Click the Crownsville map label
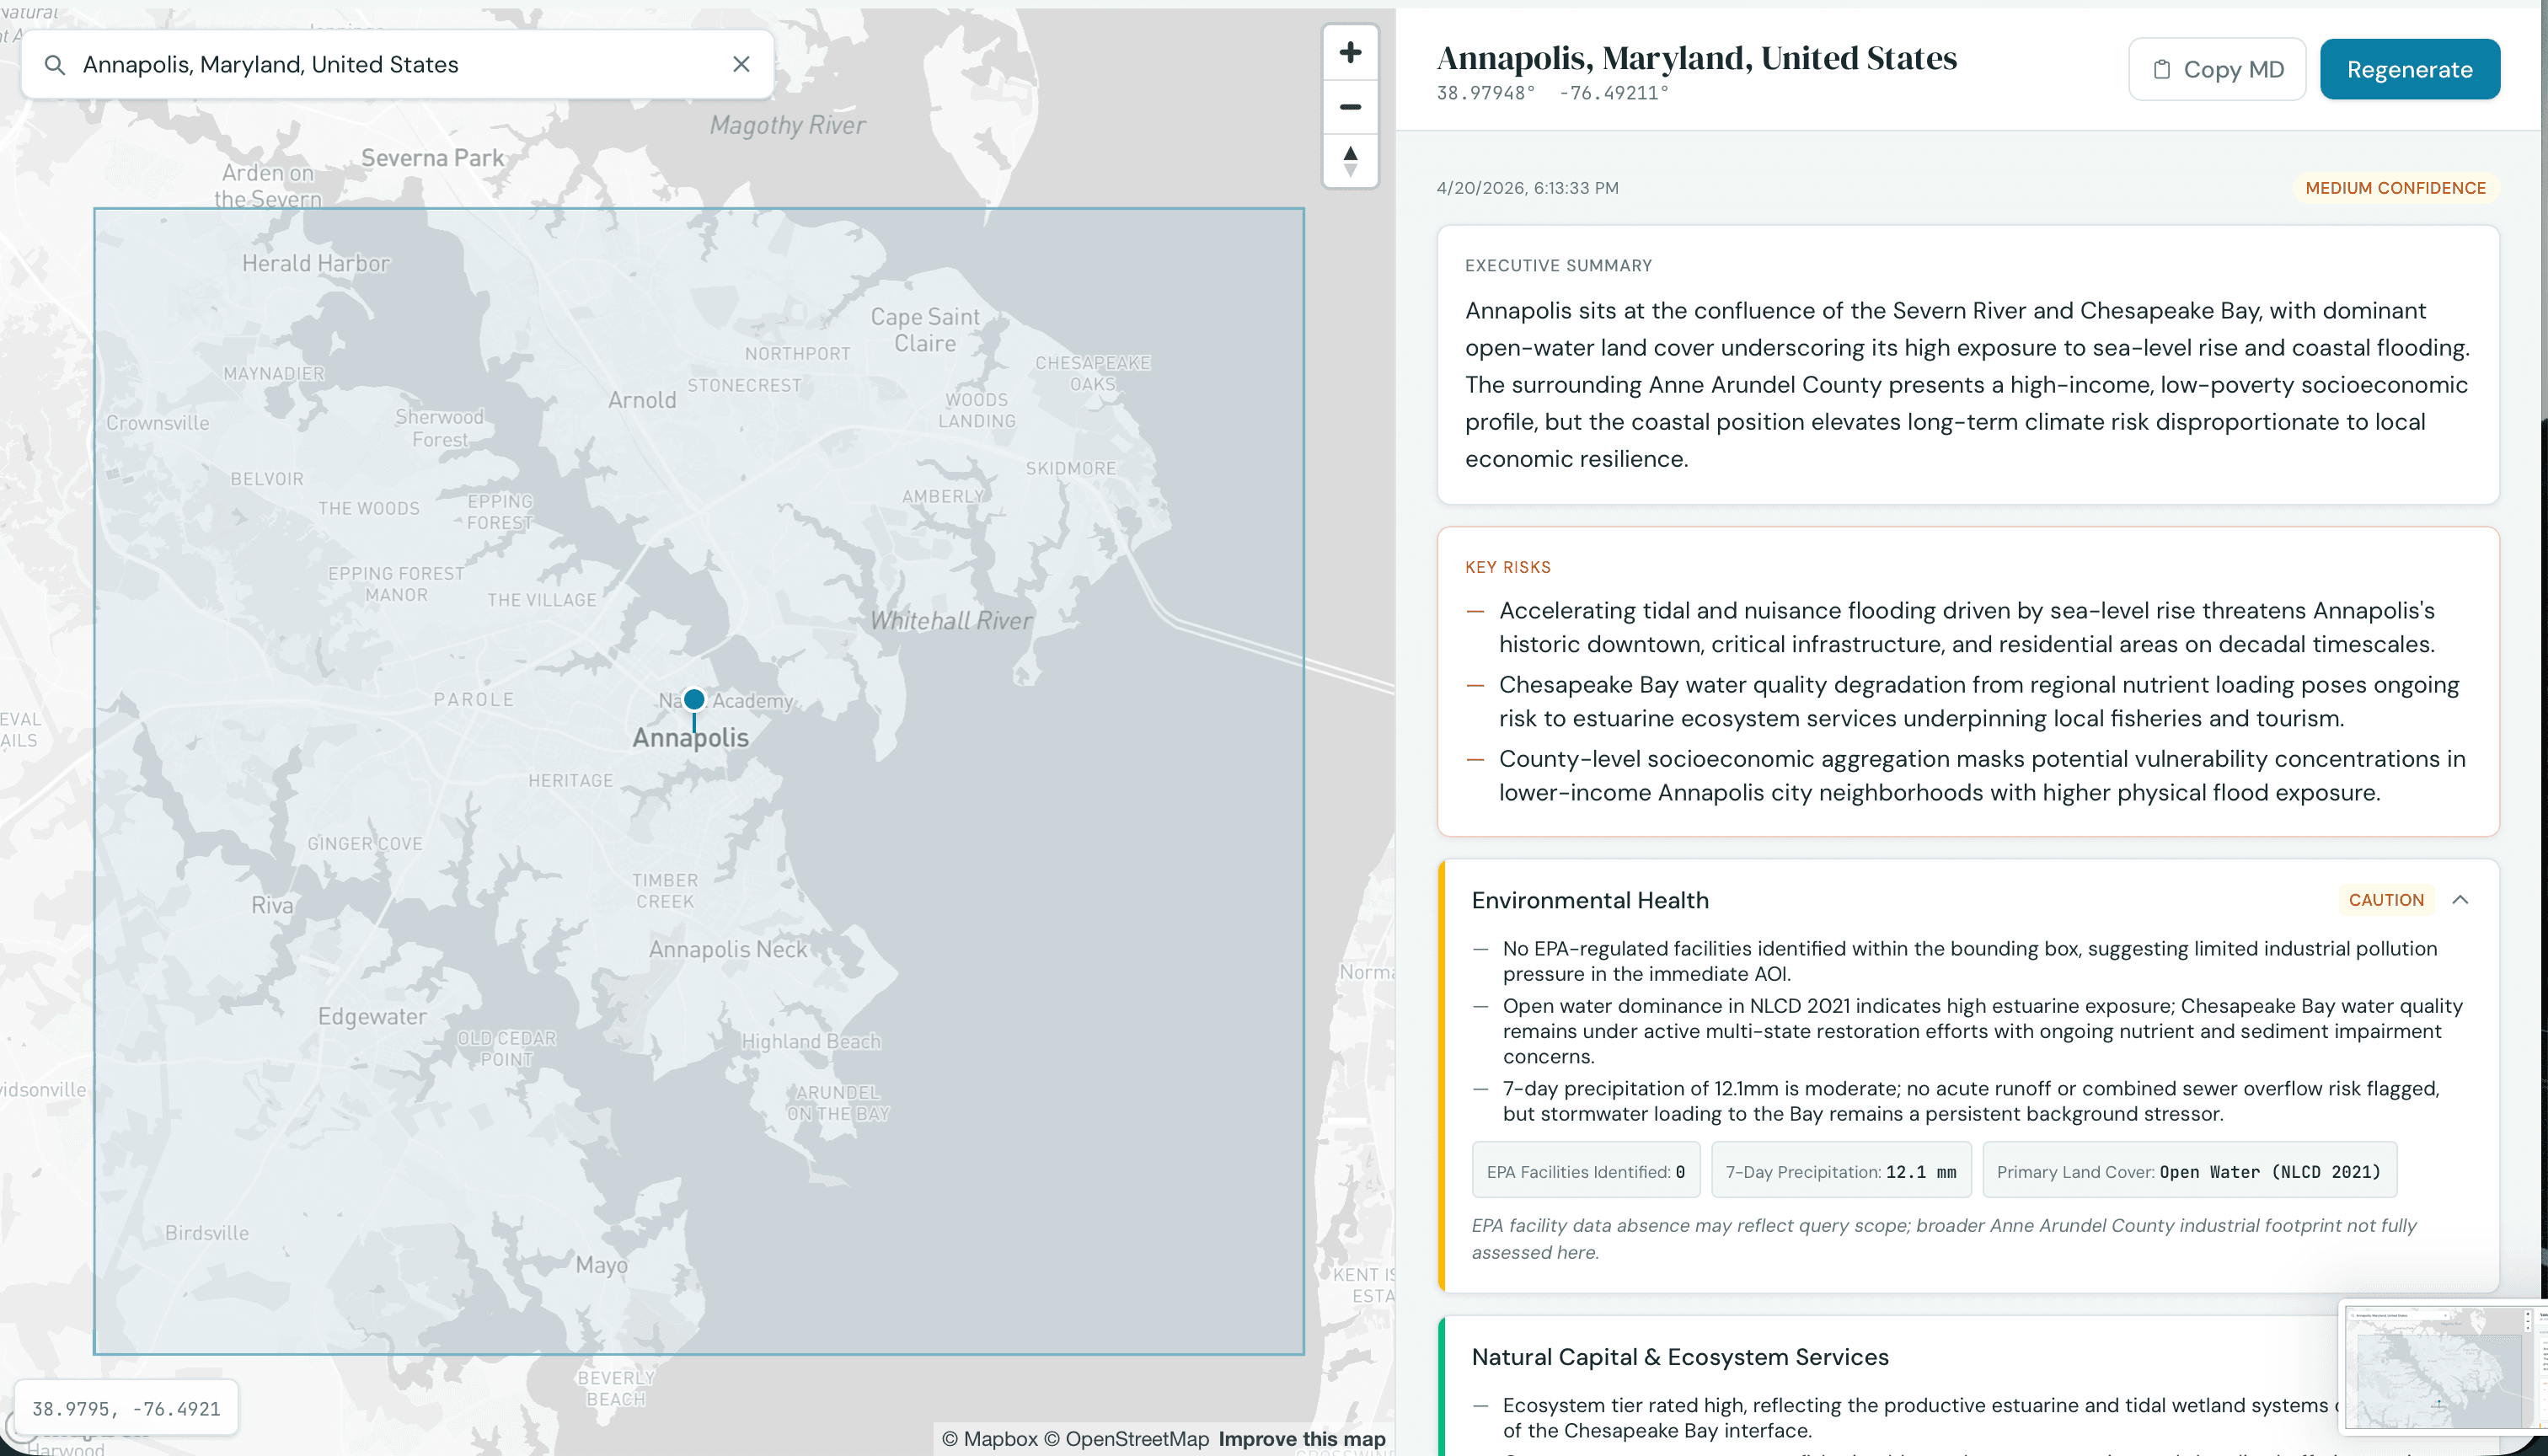 point(158,423)
